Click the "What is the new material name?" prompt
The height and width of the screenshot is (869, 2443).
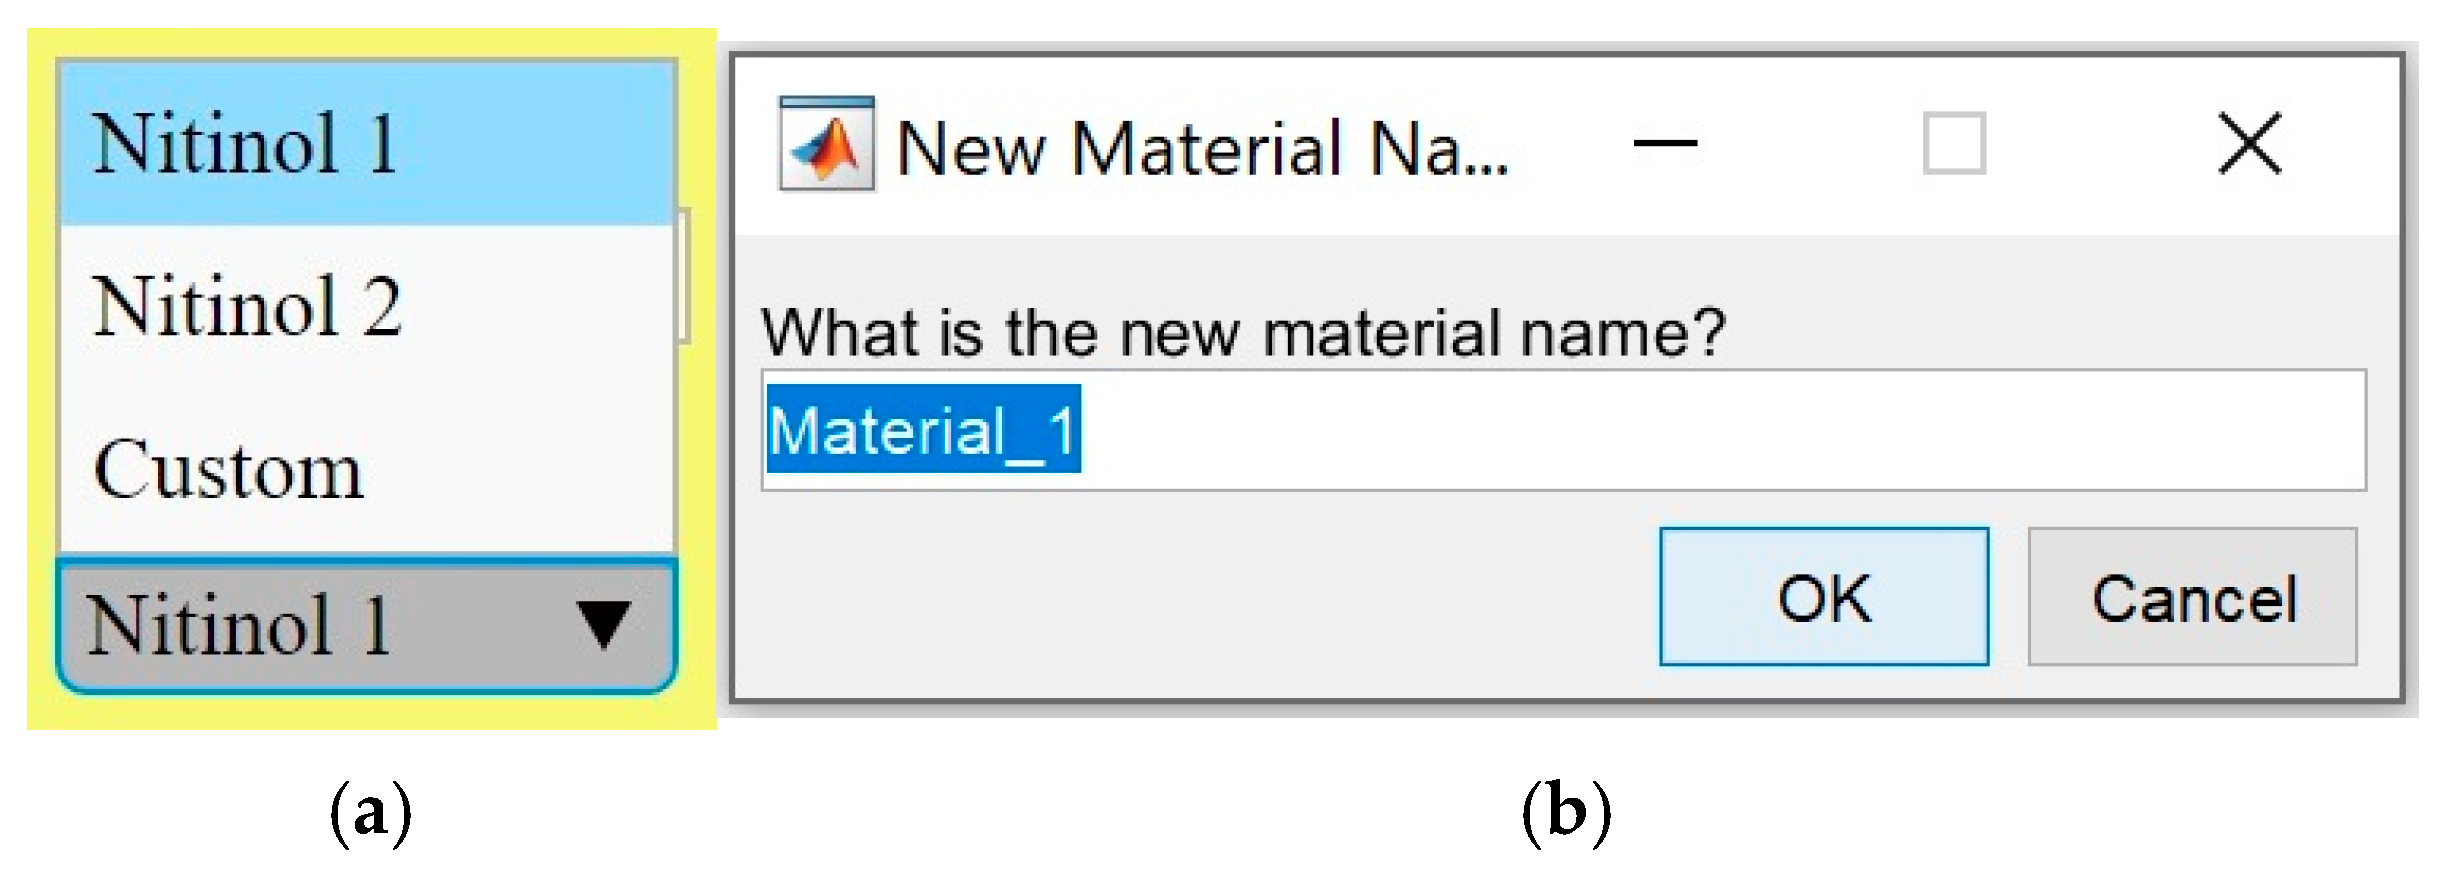point(1242,332)
